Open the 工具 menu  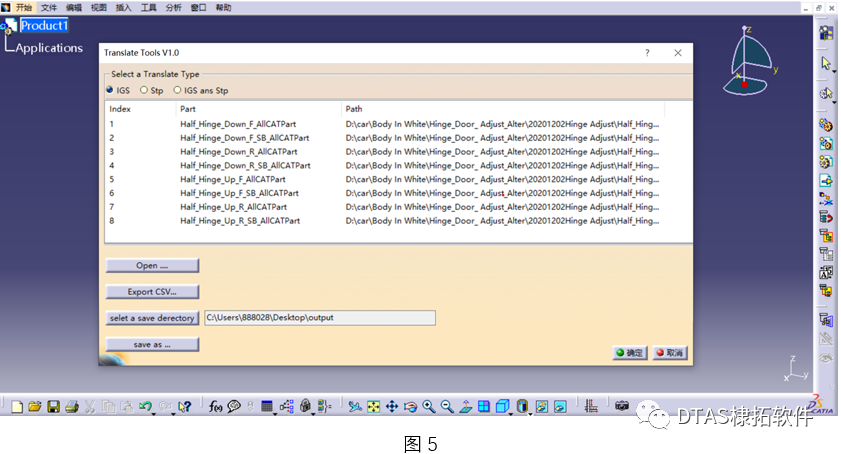coord(149,7)
